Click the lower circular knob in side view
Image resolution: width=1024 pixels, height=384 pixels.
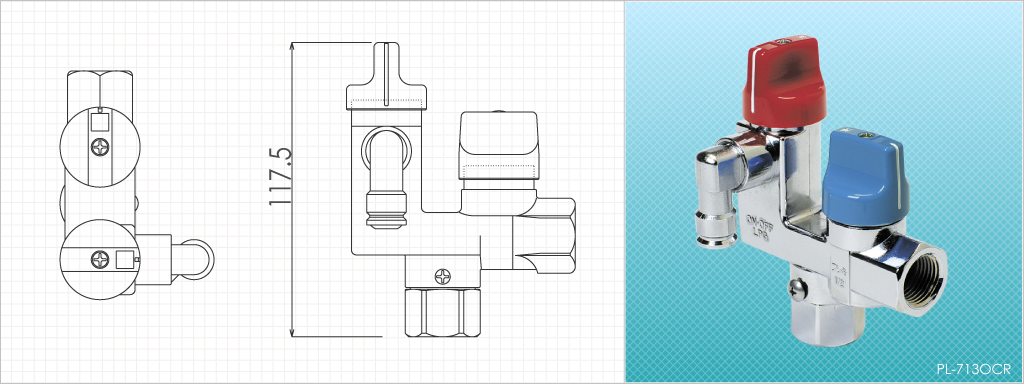[x=100, y=259]
